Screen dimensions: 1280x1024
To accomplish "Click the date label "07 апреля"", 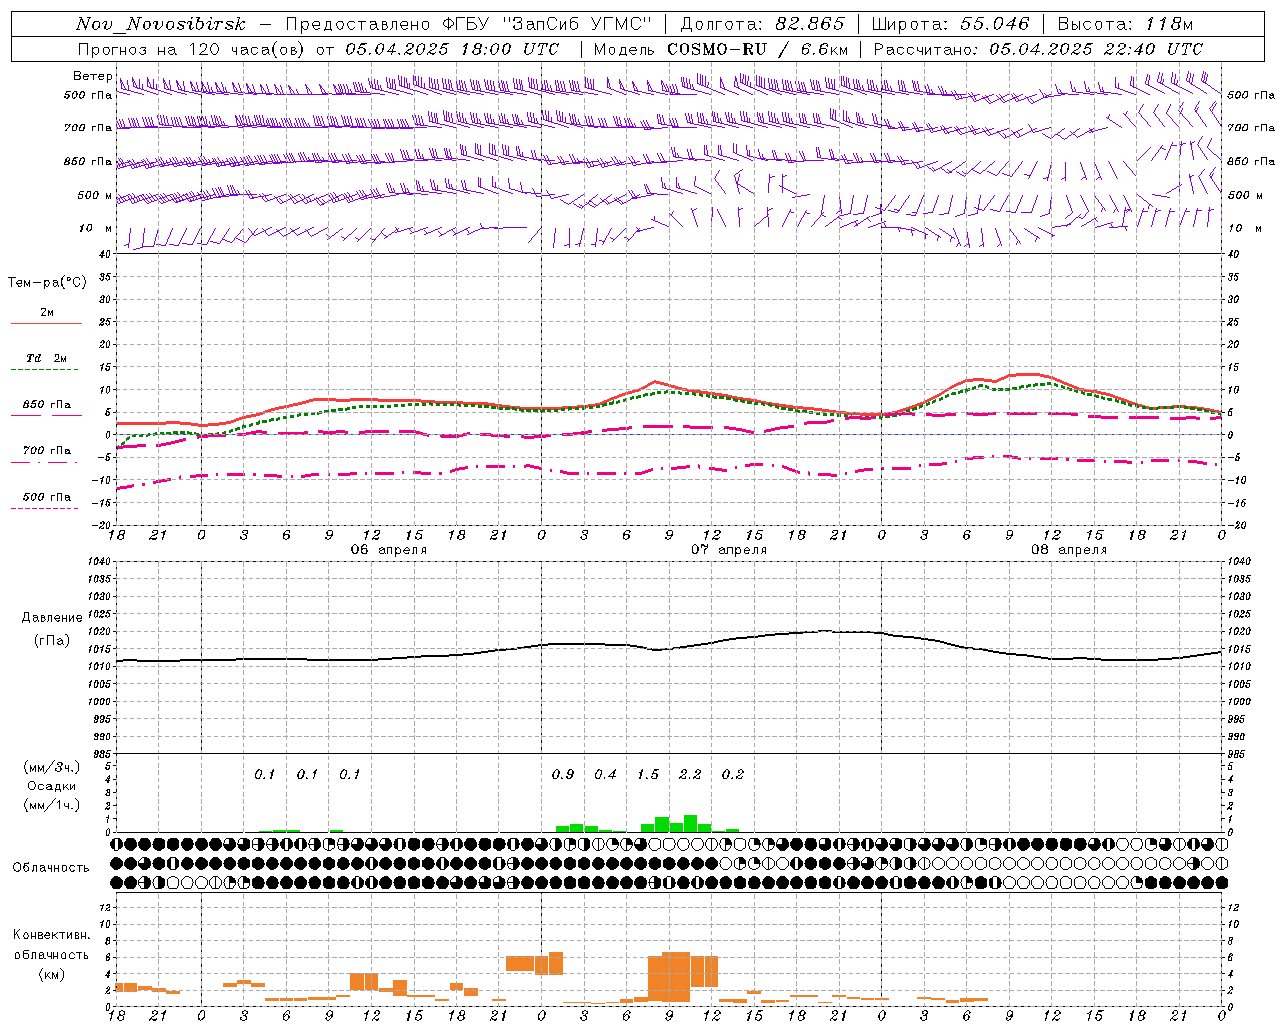I will 729,550.
